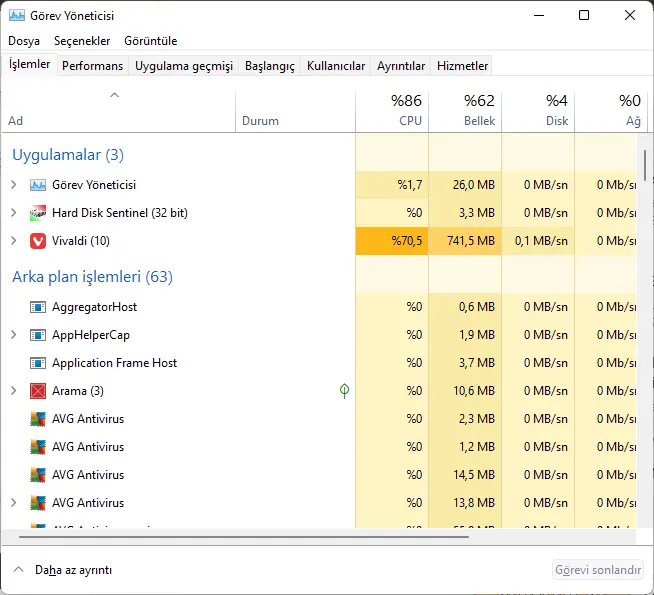
Task: Click the 3,3 MB Hard Disk Sentinel memory cell
Action: tap(465, 213)
